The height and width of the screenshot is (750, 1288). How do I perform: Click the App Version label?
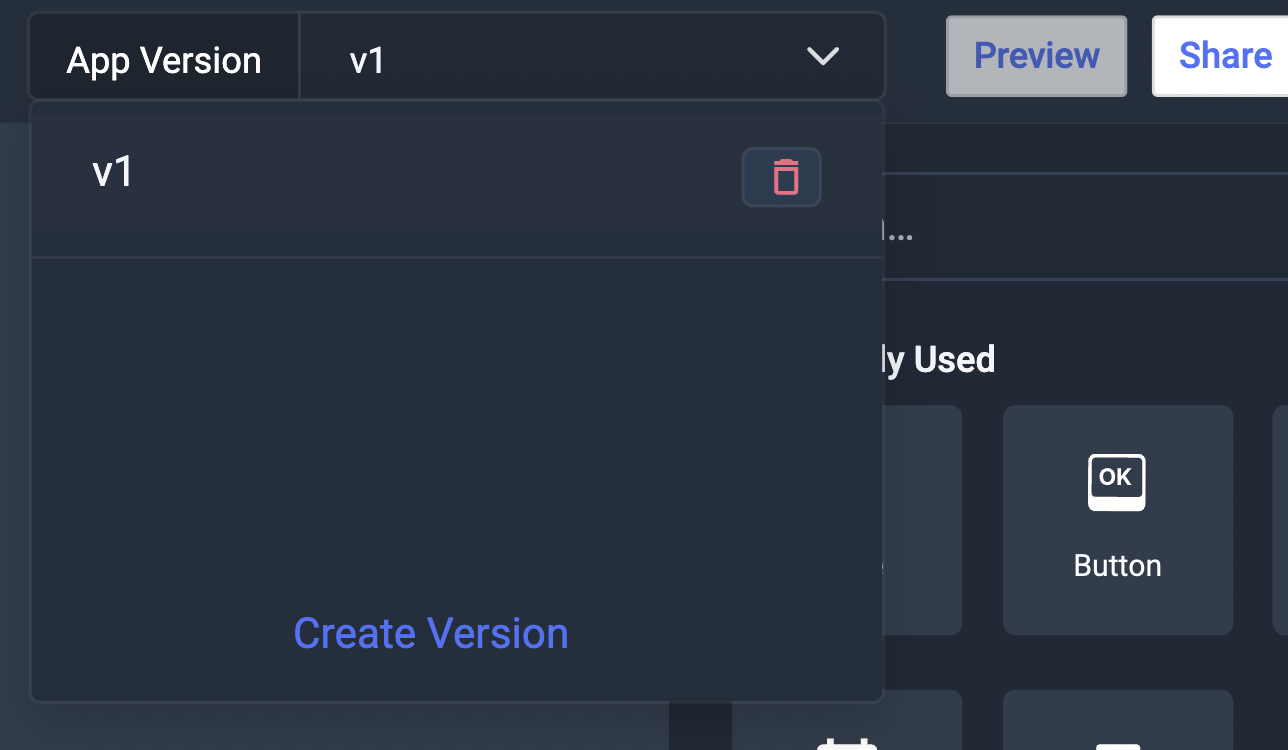coord(163,59)
